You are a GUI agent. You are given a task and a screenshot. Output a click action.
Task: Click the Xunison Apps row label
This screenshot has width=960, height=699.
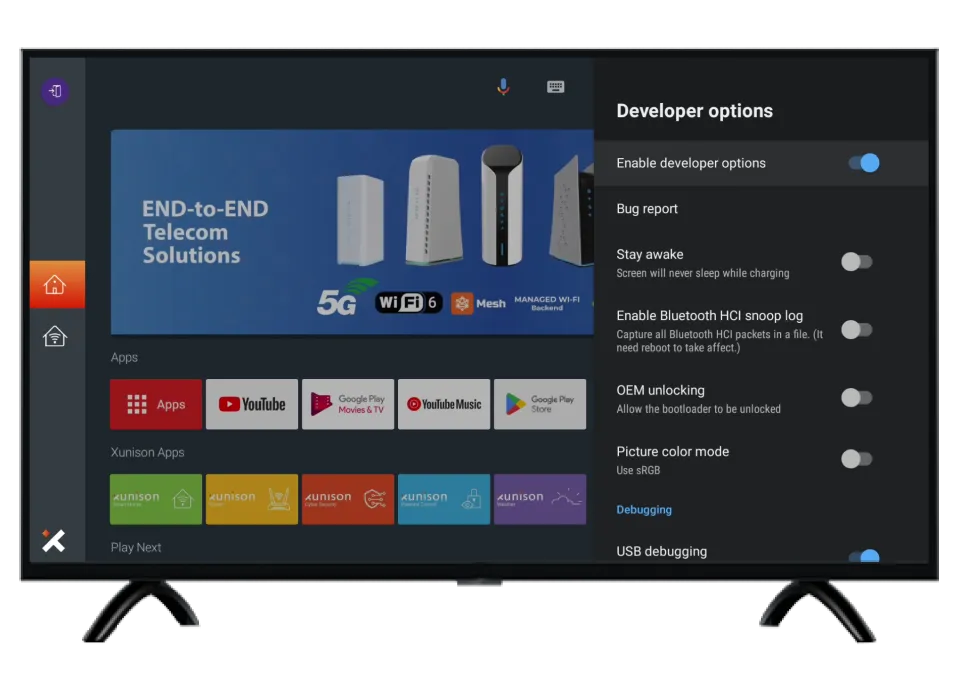pos(148,452)
